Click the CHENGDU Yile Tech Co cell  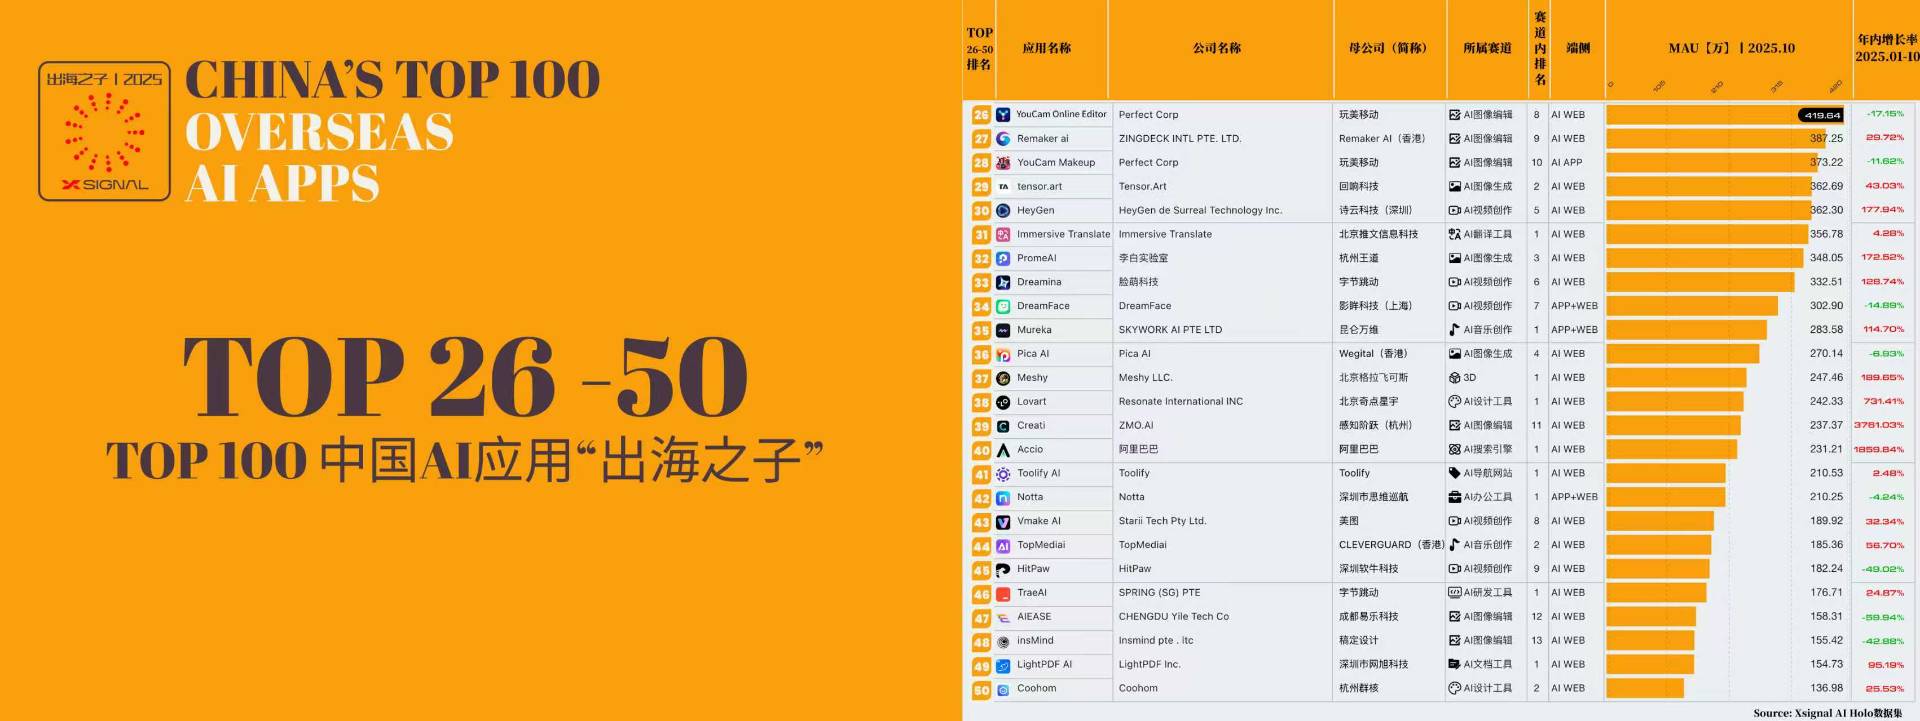click(x=1174, y=617)
